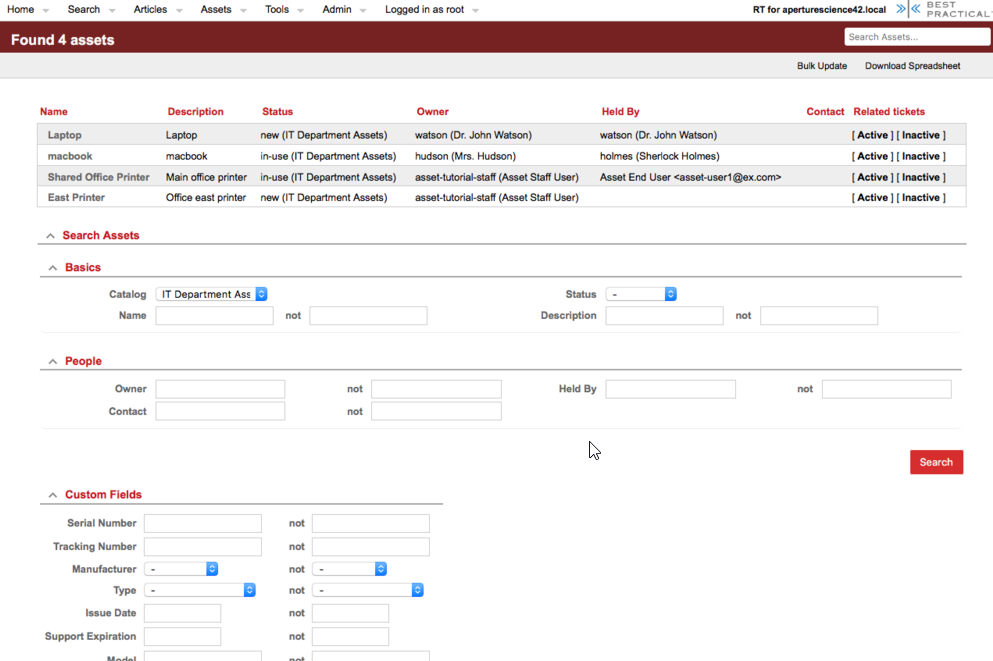
Task: Open the Articles menu
Action: tap(150, 9)
